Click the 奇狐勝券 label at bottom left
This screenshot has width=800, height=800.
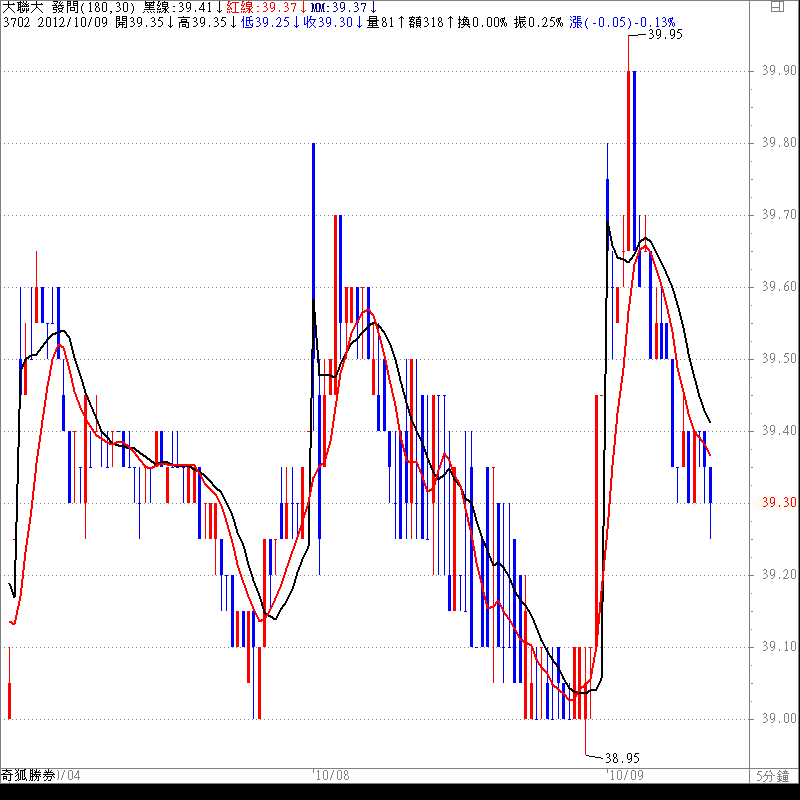click(28, 776)
